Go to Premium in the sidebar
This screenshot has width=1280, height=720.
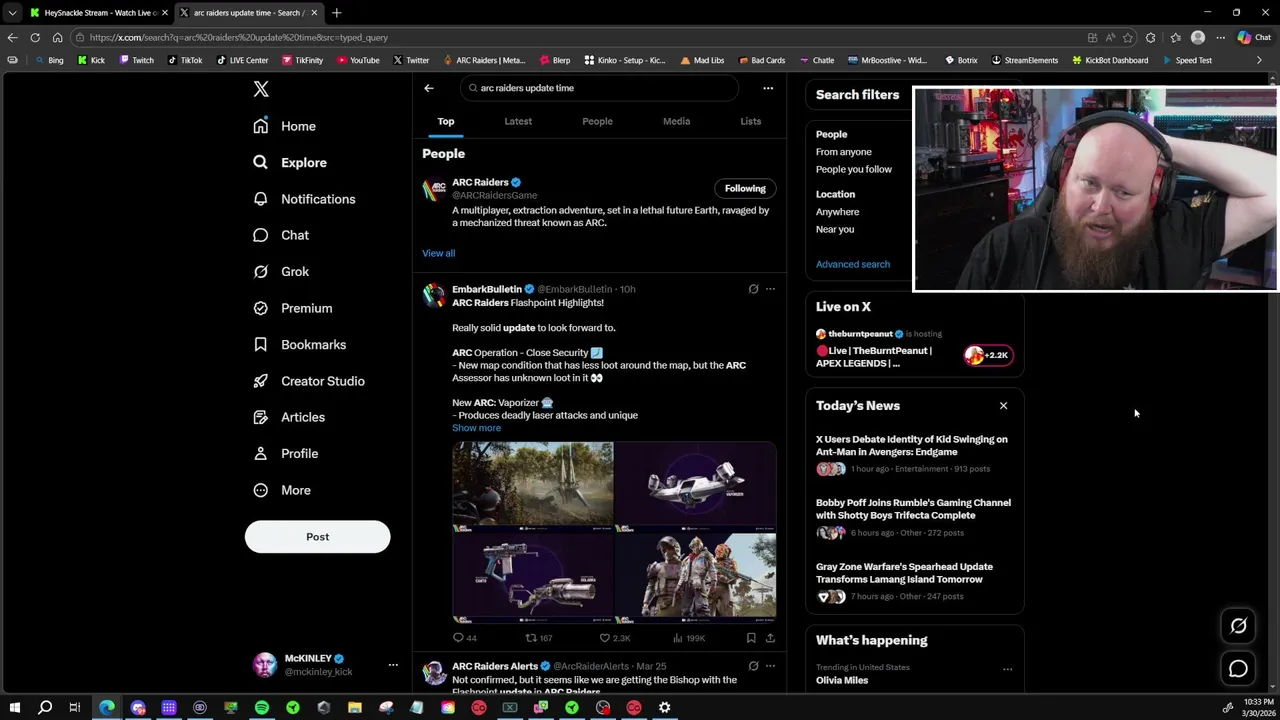[x=292, y=308]
